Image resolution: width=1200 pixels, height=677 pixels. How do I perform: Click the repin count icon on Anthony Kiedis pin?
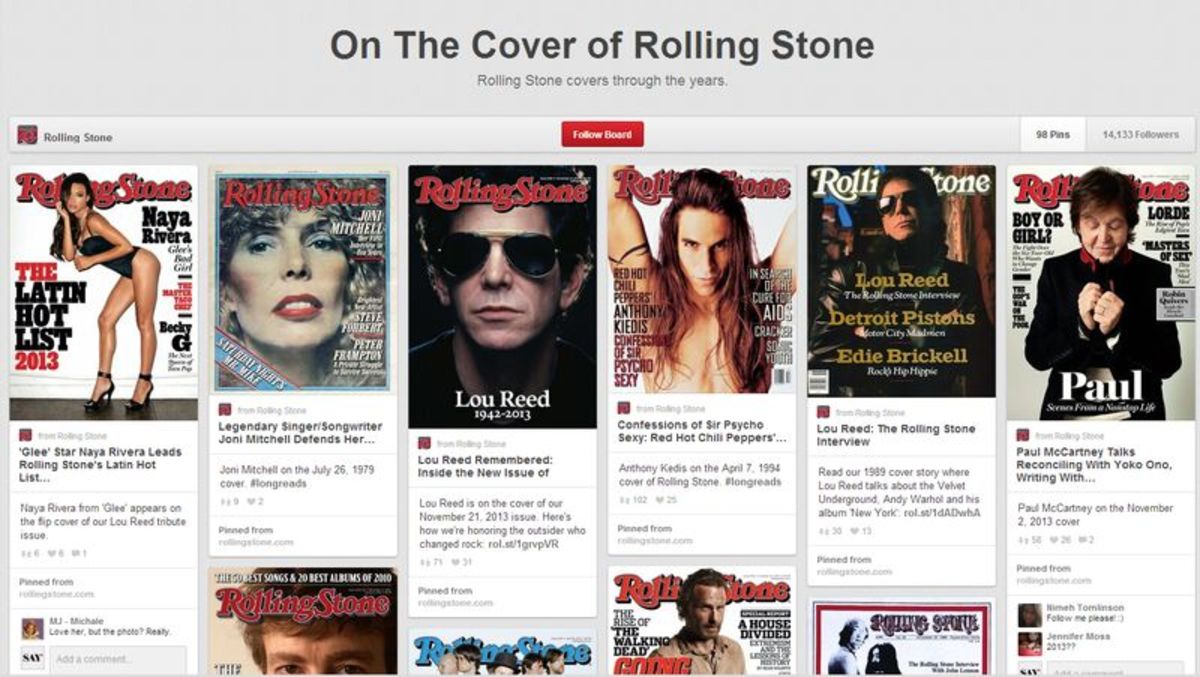pyautogui.click(x=623, y=500)
